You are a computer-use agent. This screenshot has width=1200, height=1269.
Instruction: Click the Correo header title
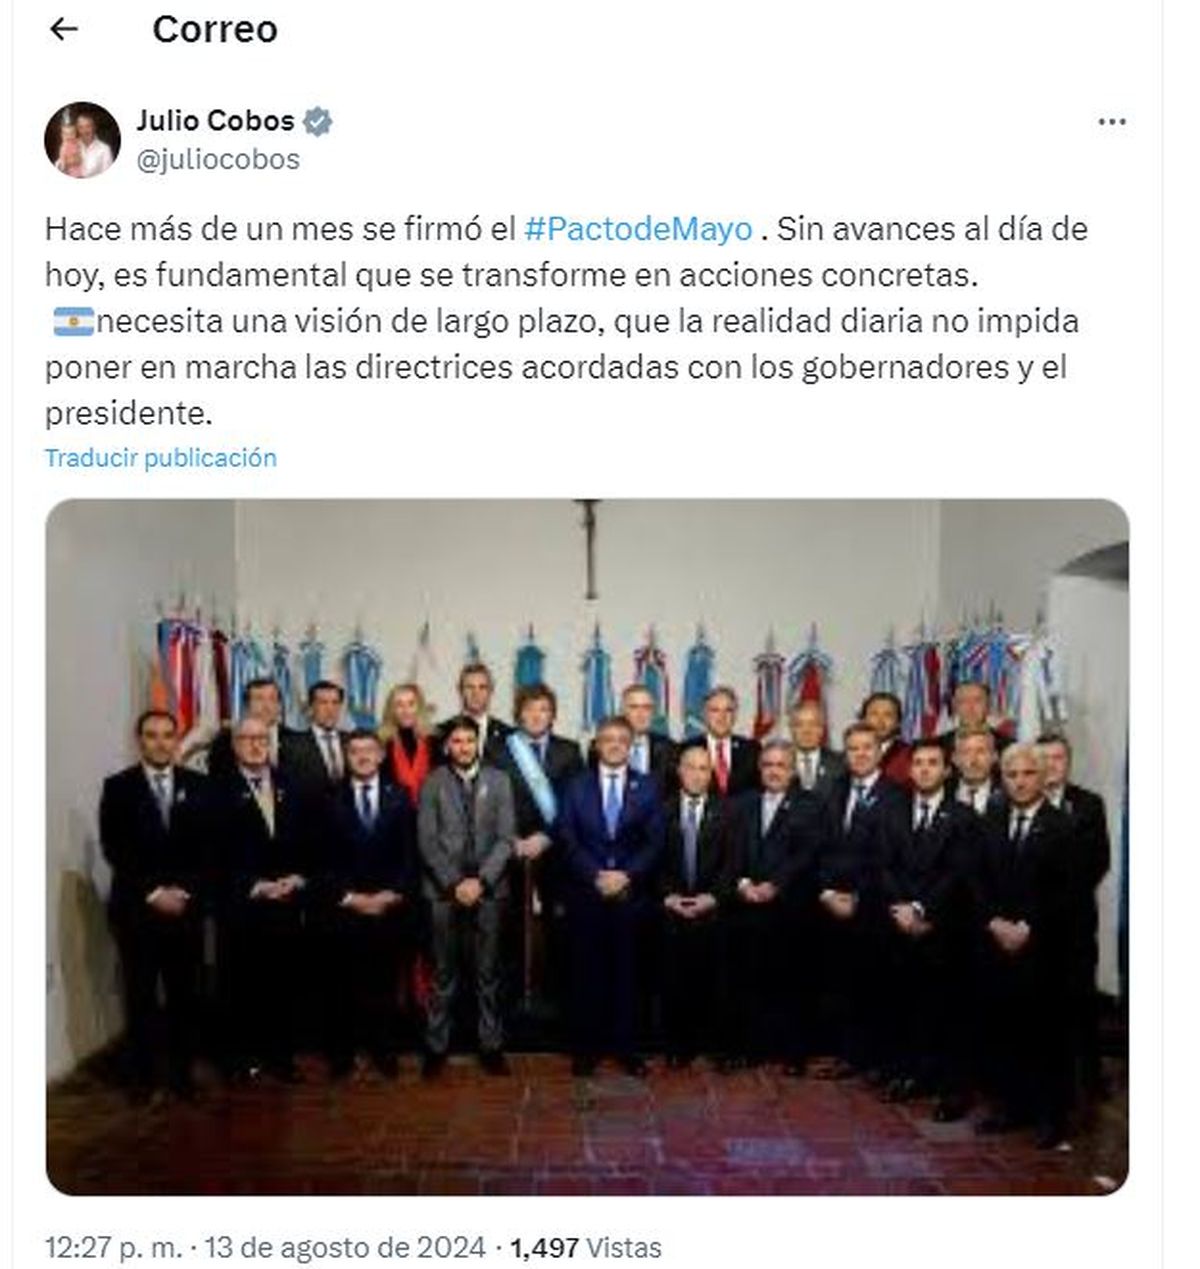tap(214, 30)
